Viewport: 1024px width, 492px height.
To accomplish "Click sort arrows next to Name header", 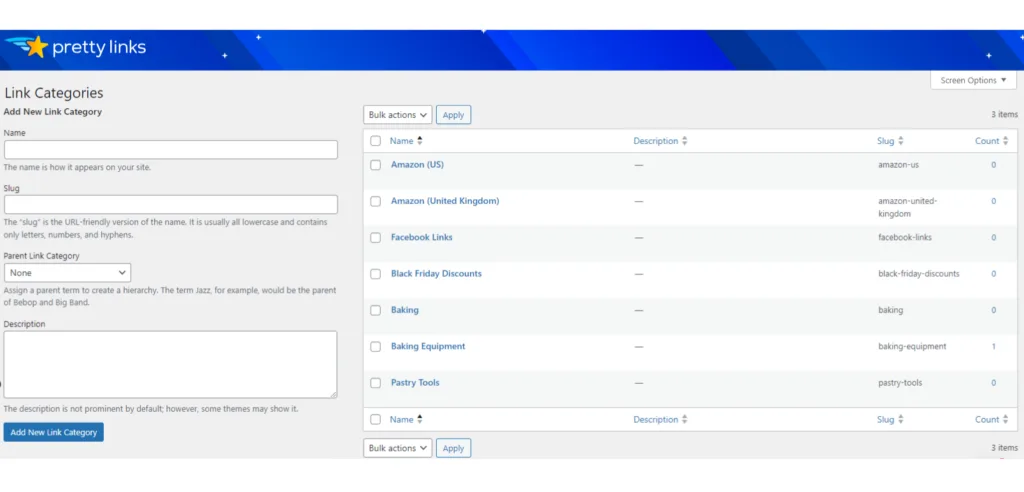I will coord(420,141).
